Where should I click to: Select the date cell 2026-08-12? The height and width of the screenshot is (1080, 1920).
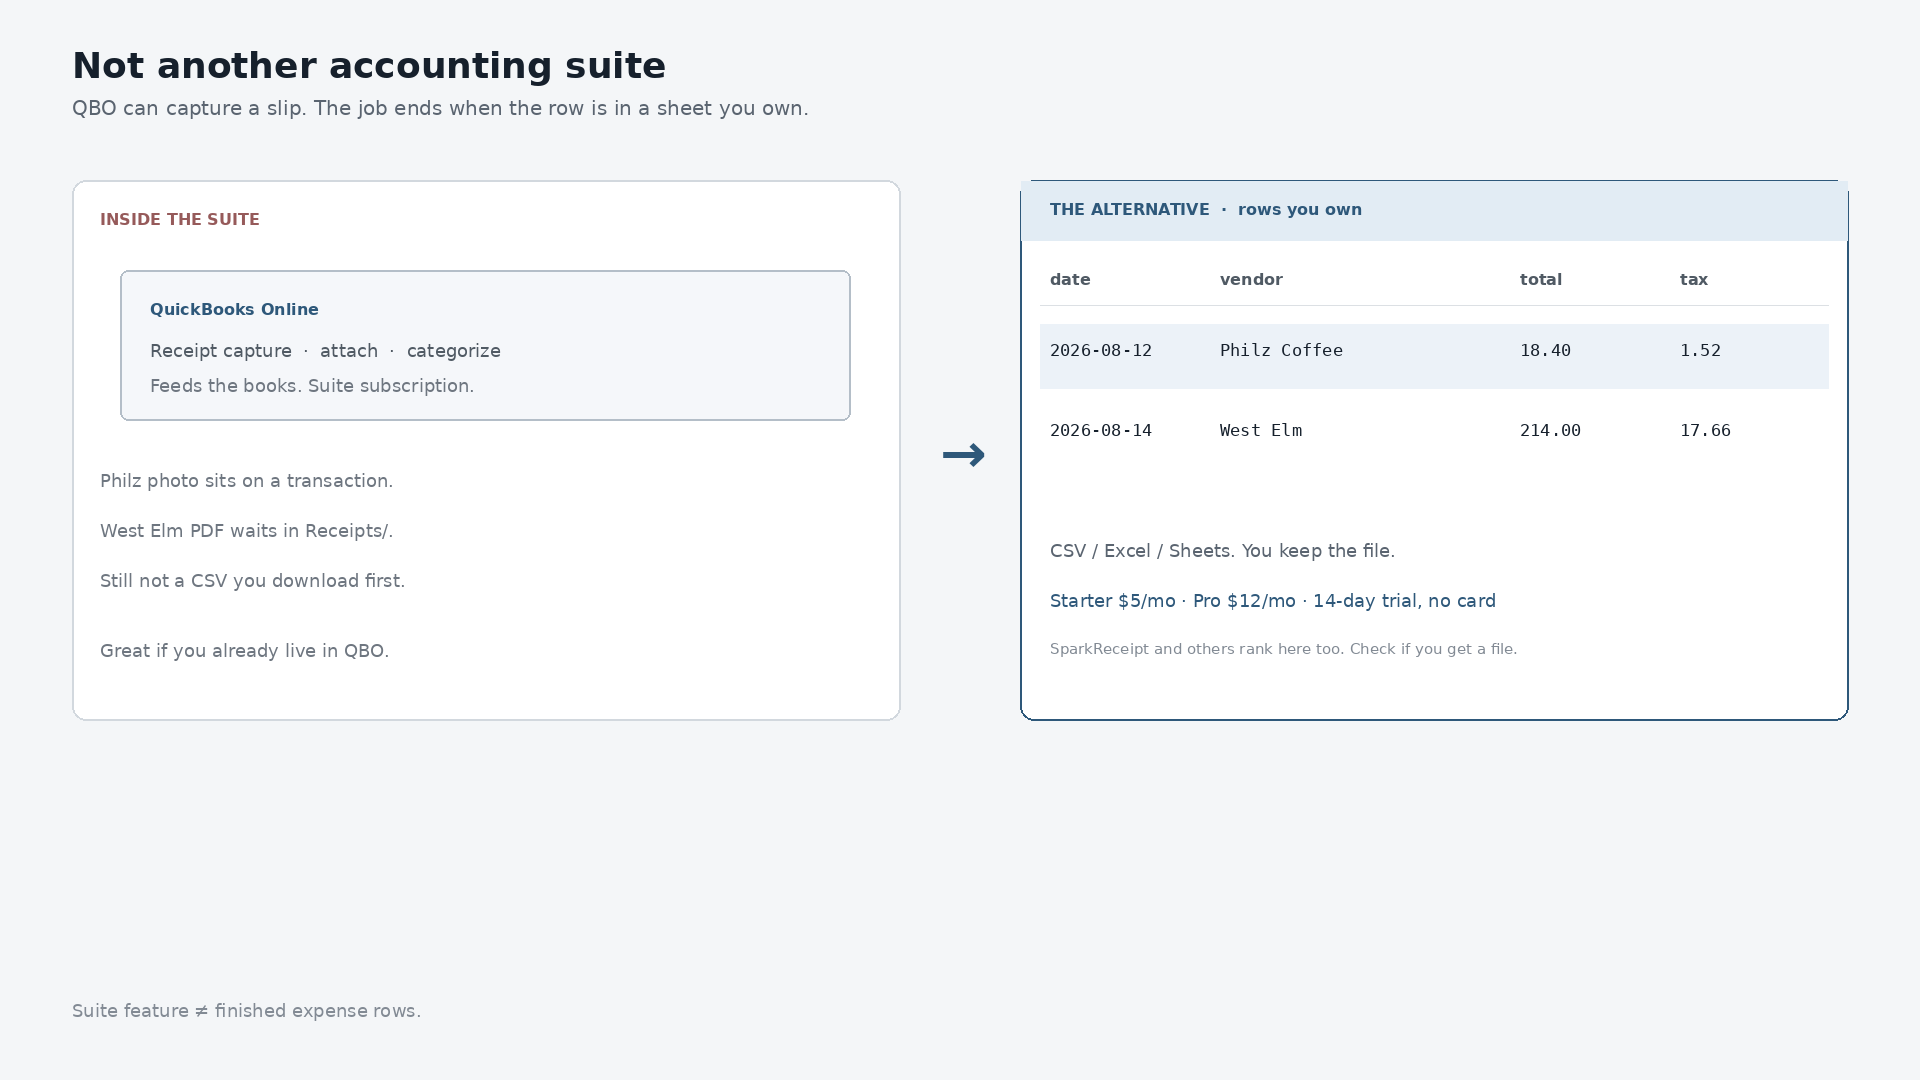pyautogui.click(x=1101, y=351)
